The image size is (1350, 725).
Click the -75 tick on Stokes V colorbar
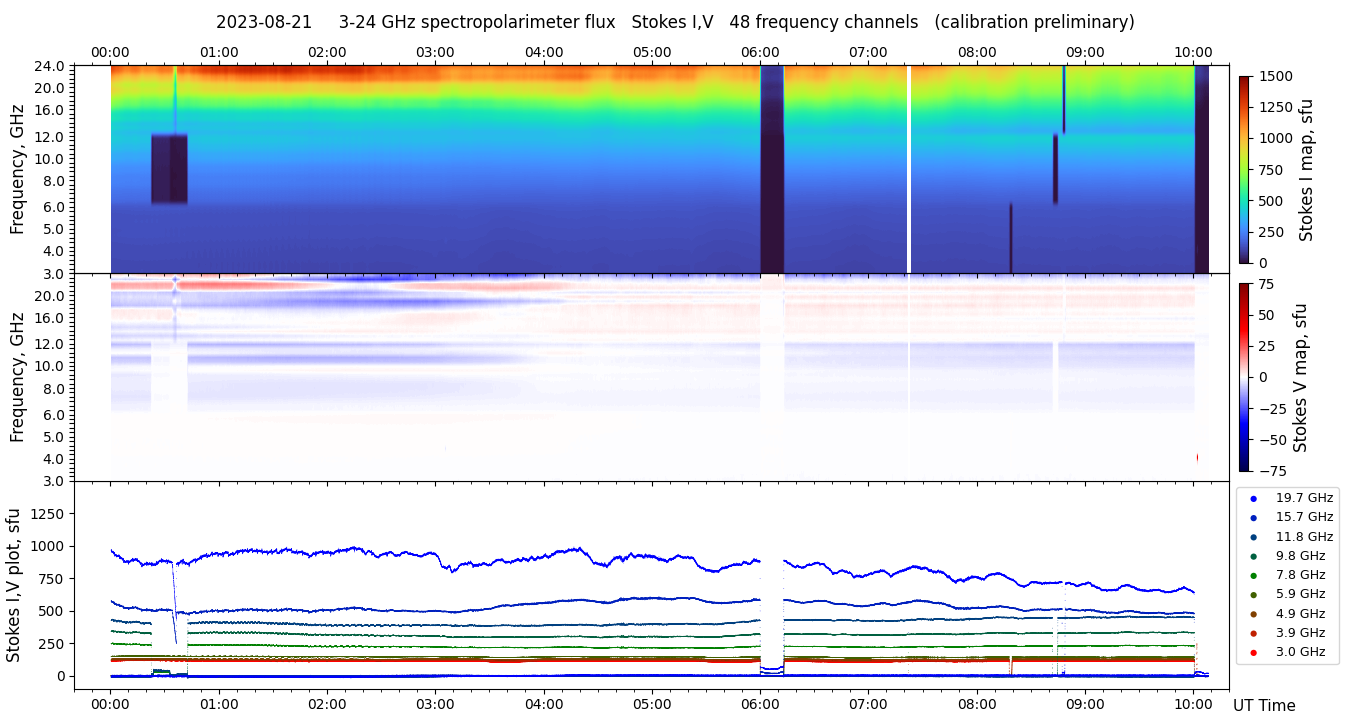[1268, 471]
